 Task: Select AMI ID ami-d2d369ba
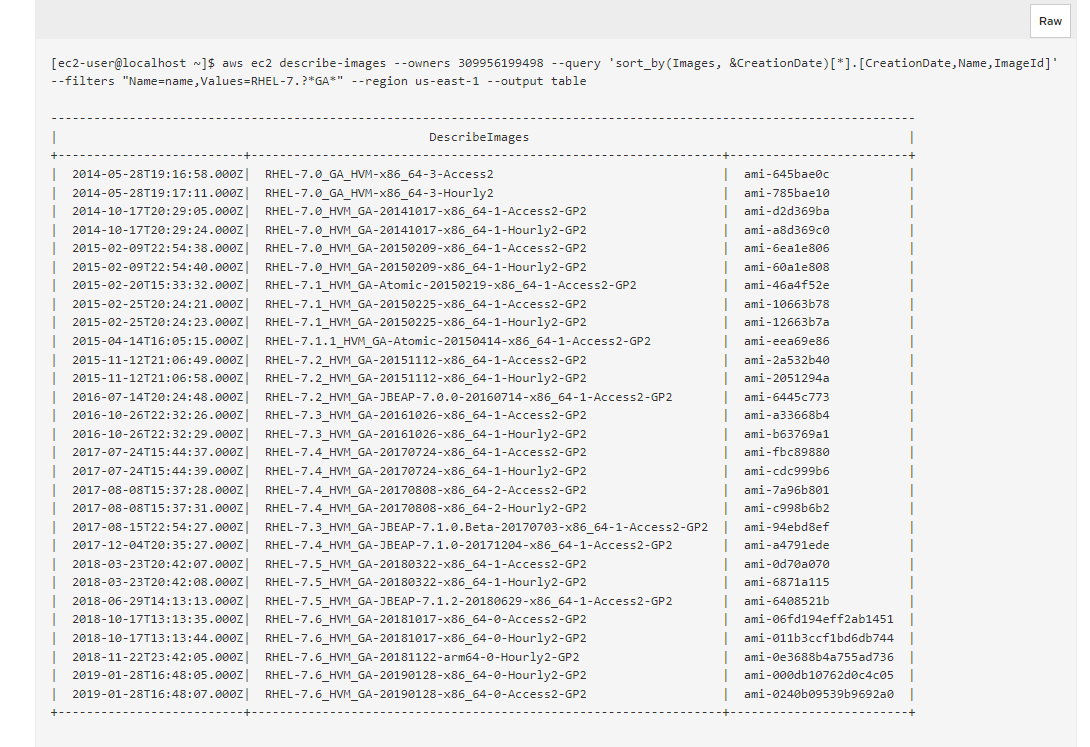tap(786, 211)
